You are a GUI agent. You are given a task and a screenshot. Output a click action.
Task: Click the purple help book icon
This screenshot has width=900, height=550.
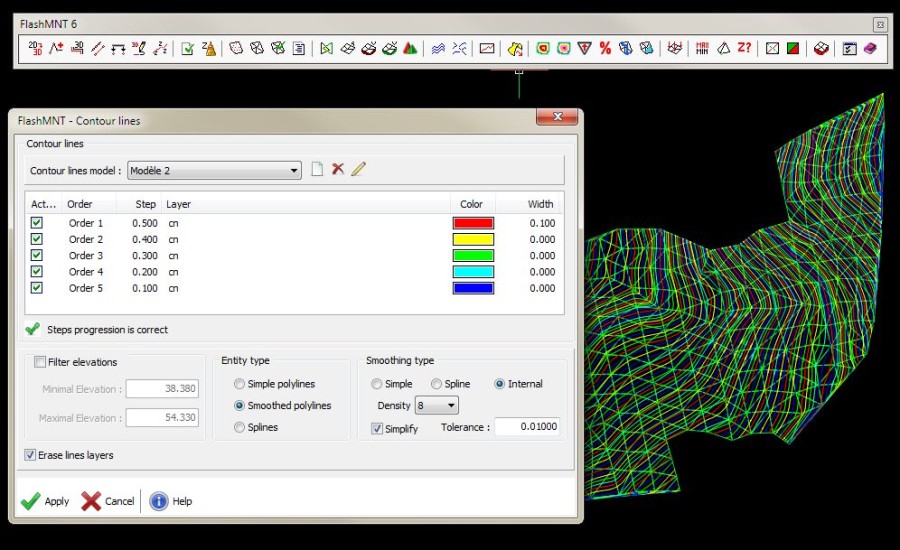pyautogui.click(x=870, y=48)
